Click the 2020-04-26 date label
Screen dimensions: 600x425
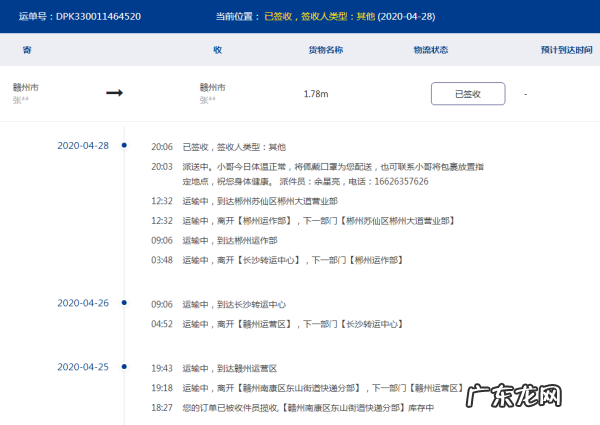click(x=83, y=304)
